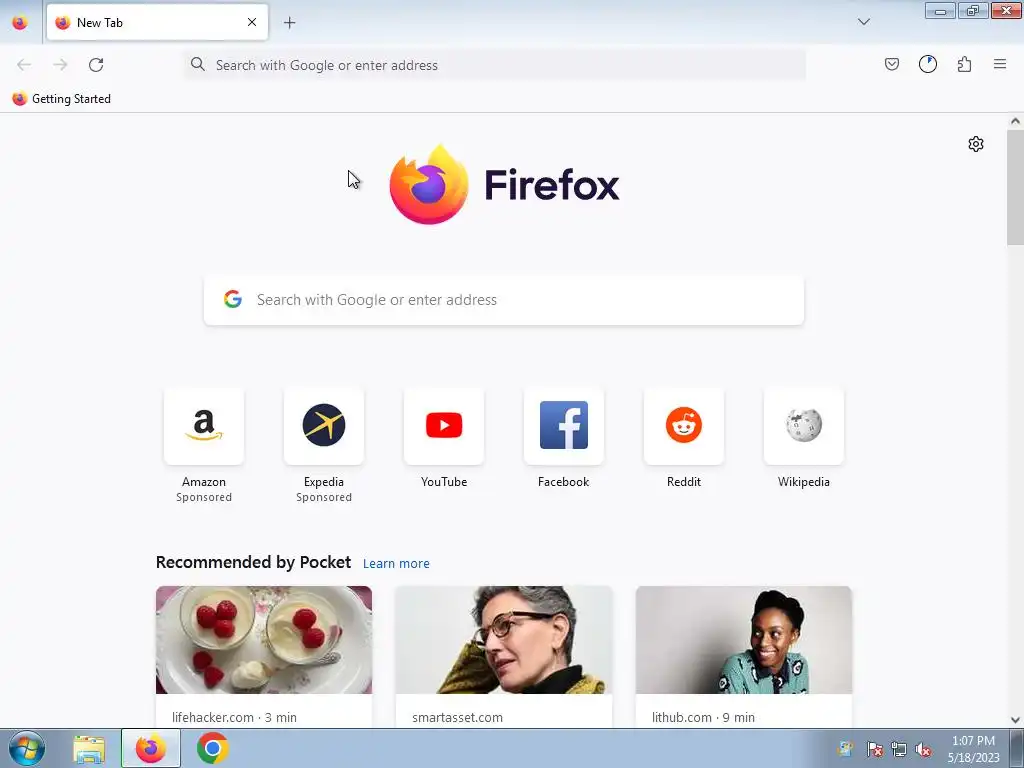Click the Learn more Pocket link

click(x=396, y=564)
